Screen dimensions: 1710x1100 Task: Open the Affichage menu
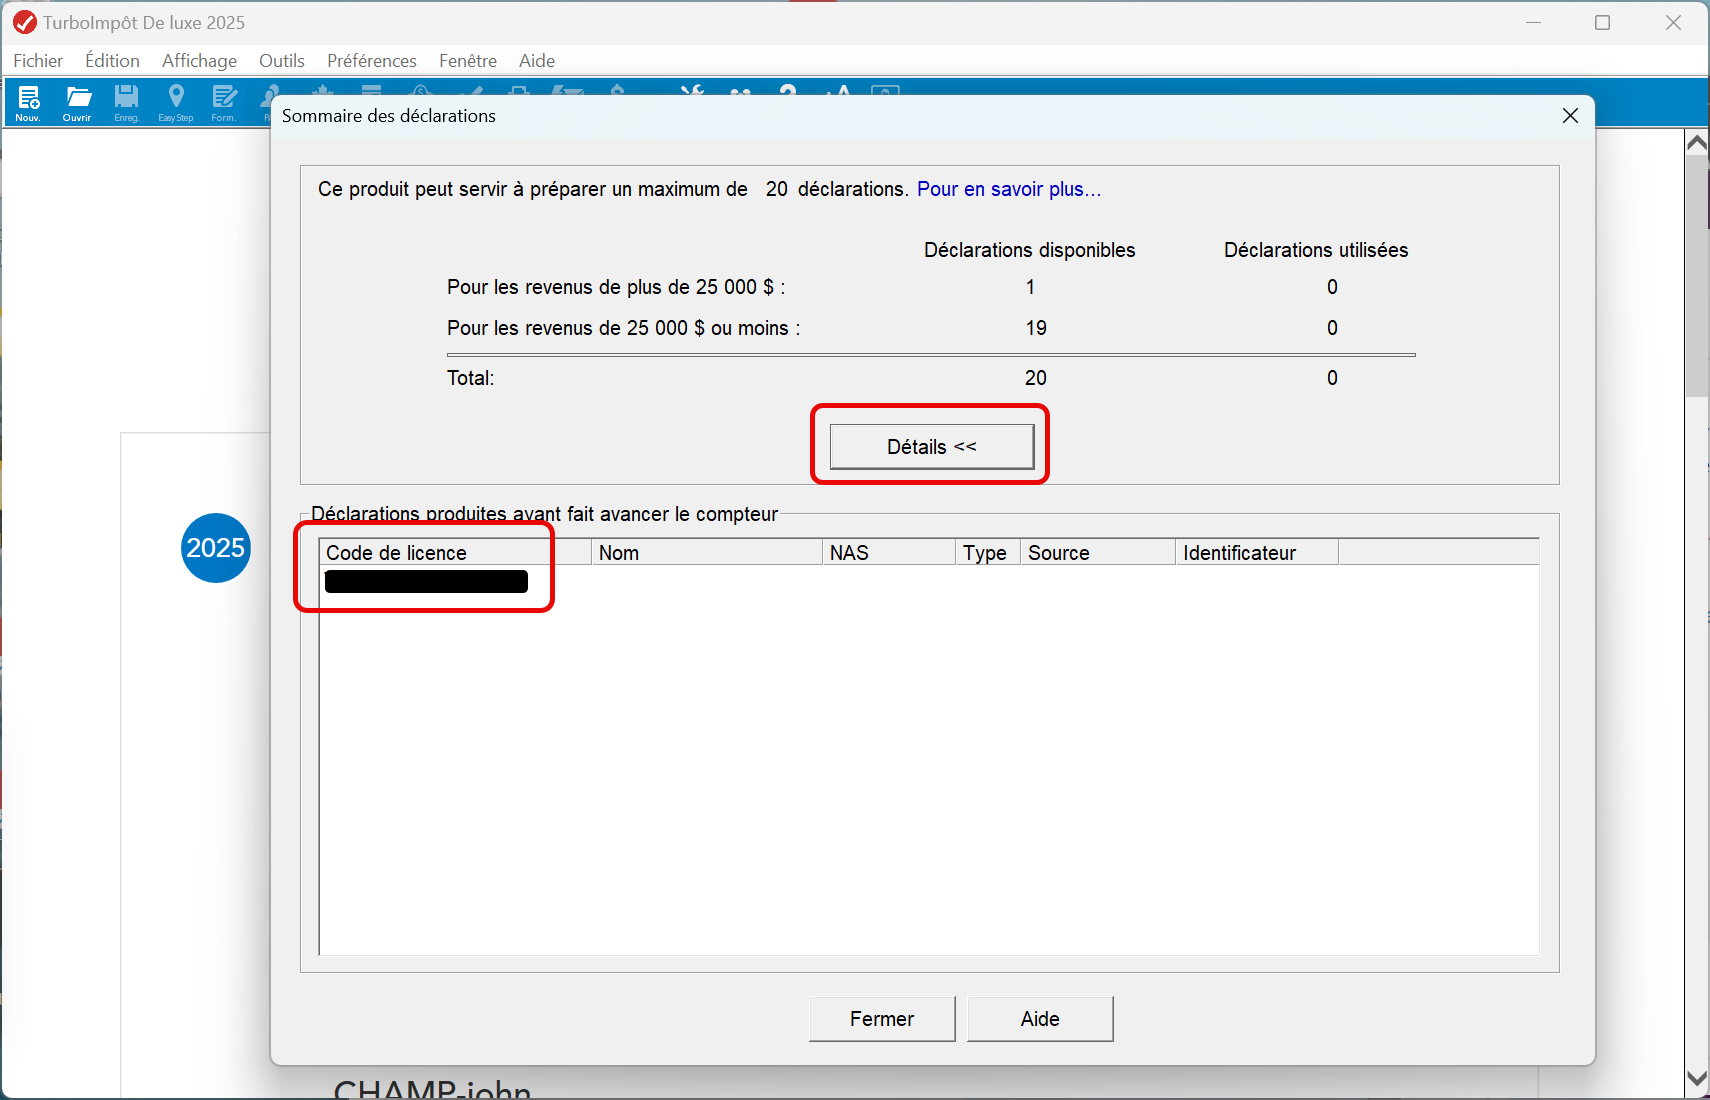[199, 61]
